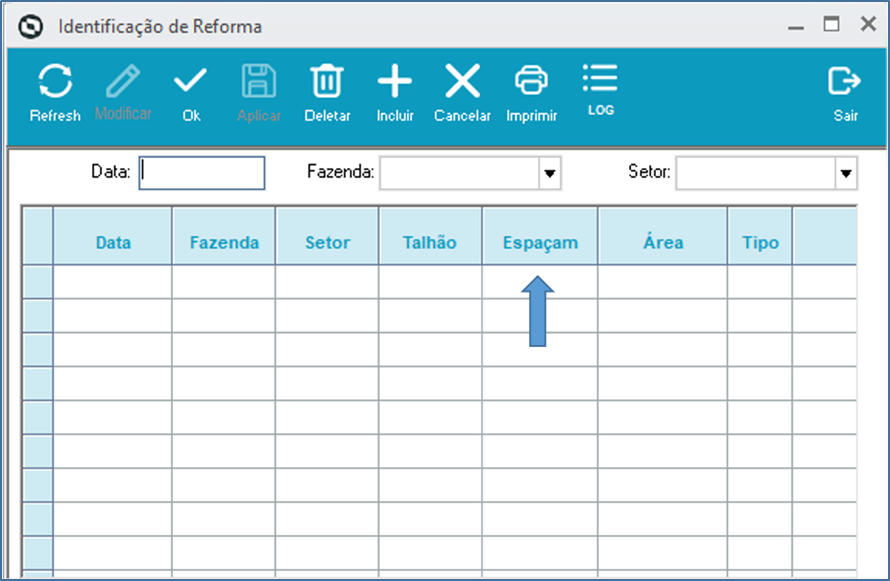This screenshot has height=581, width=890.
Task: Confirm with the Ok checkmark icon
Action: click(191, 80)
